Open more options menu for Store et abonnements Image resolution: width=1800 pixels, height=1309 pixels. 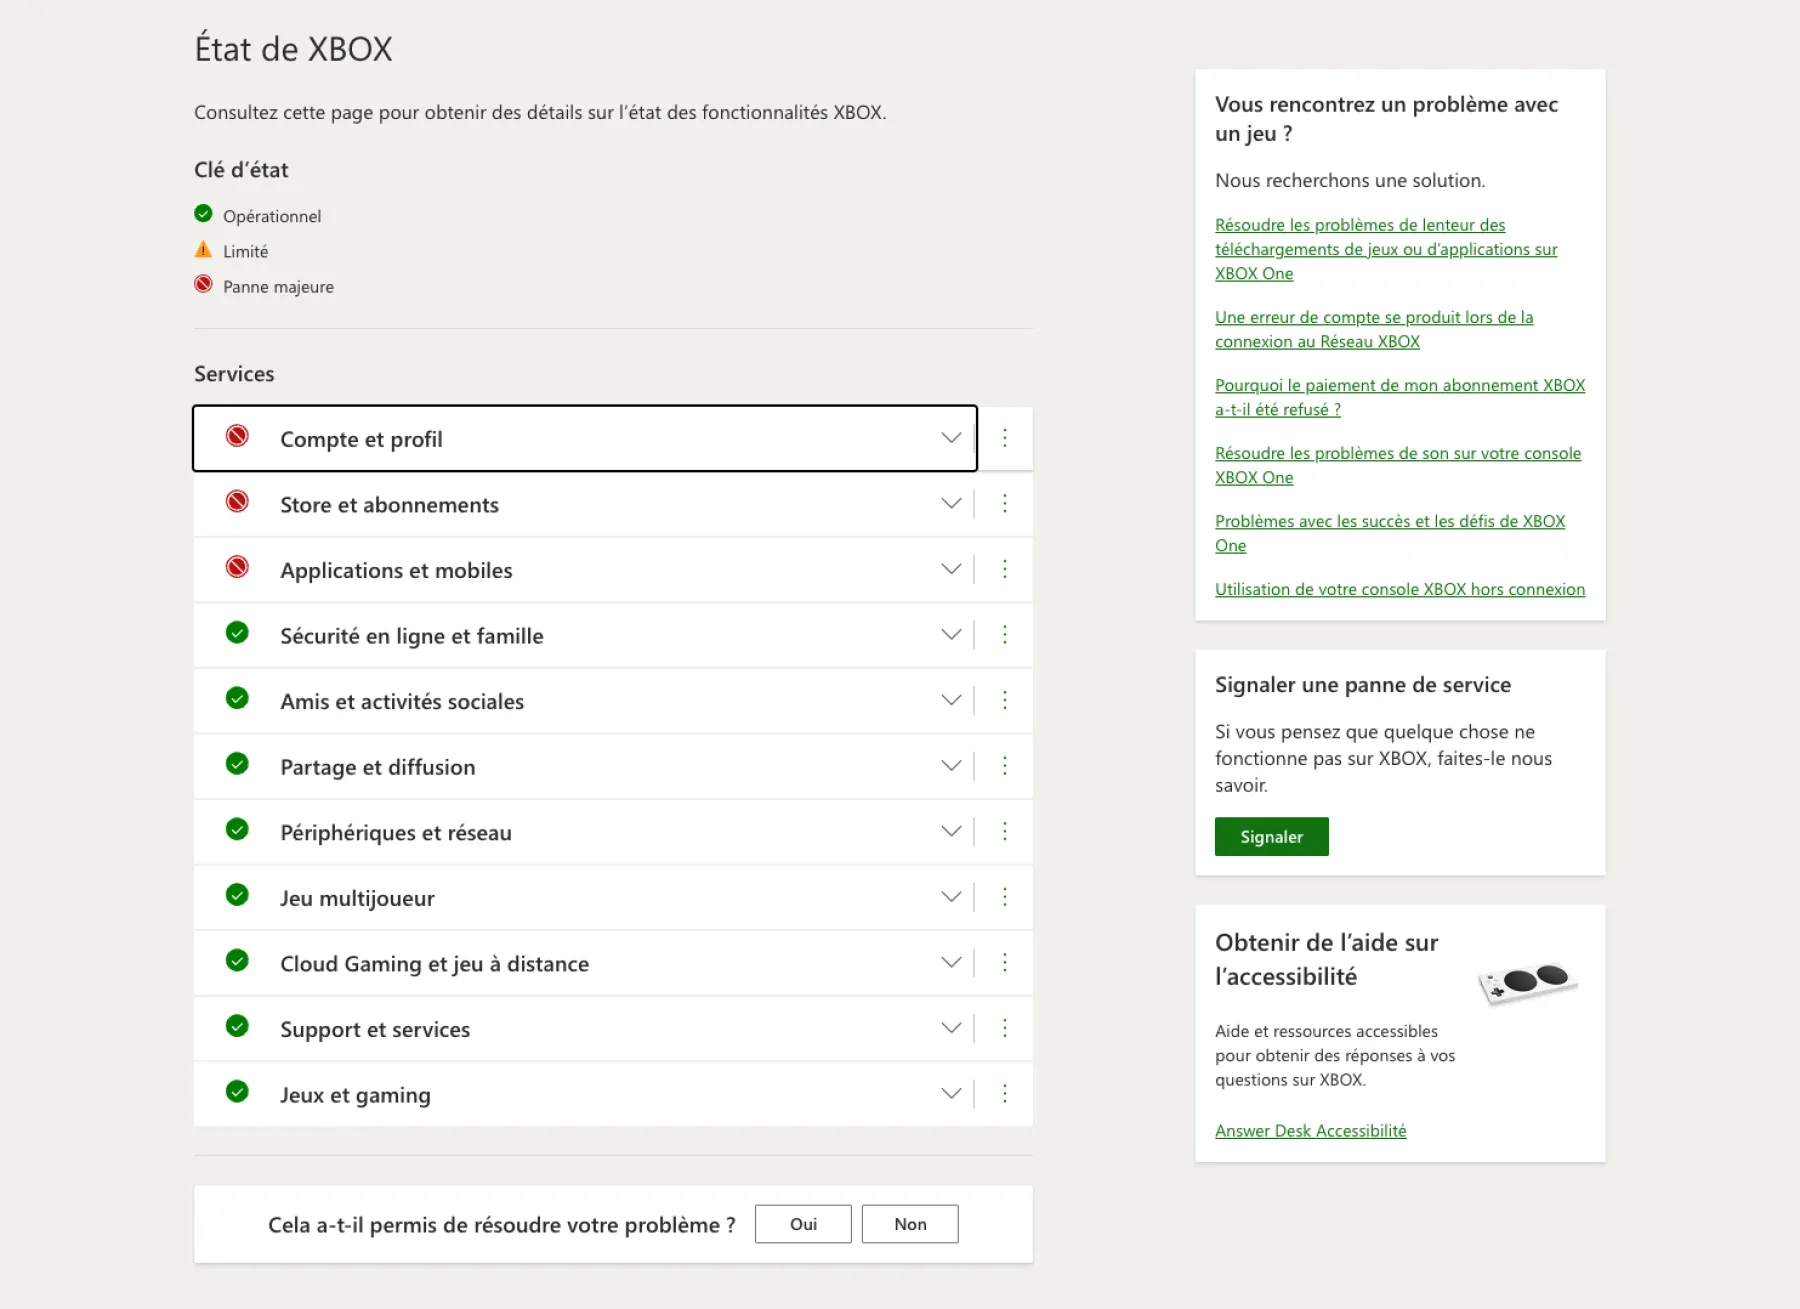point(1005,503)
